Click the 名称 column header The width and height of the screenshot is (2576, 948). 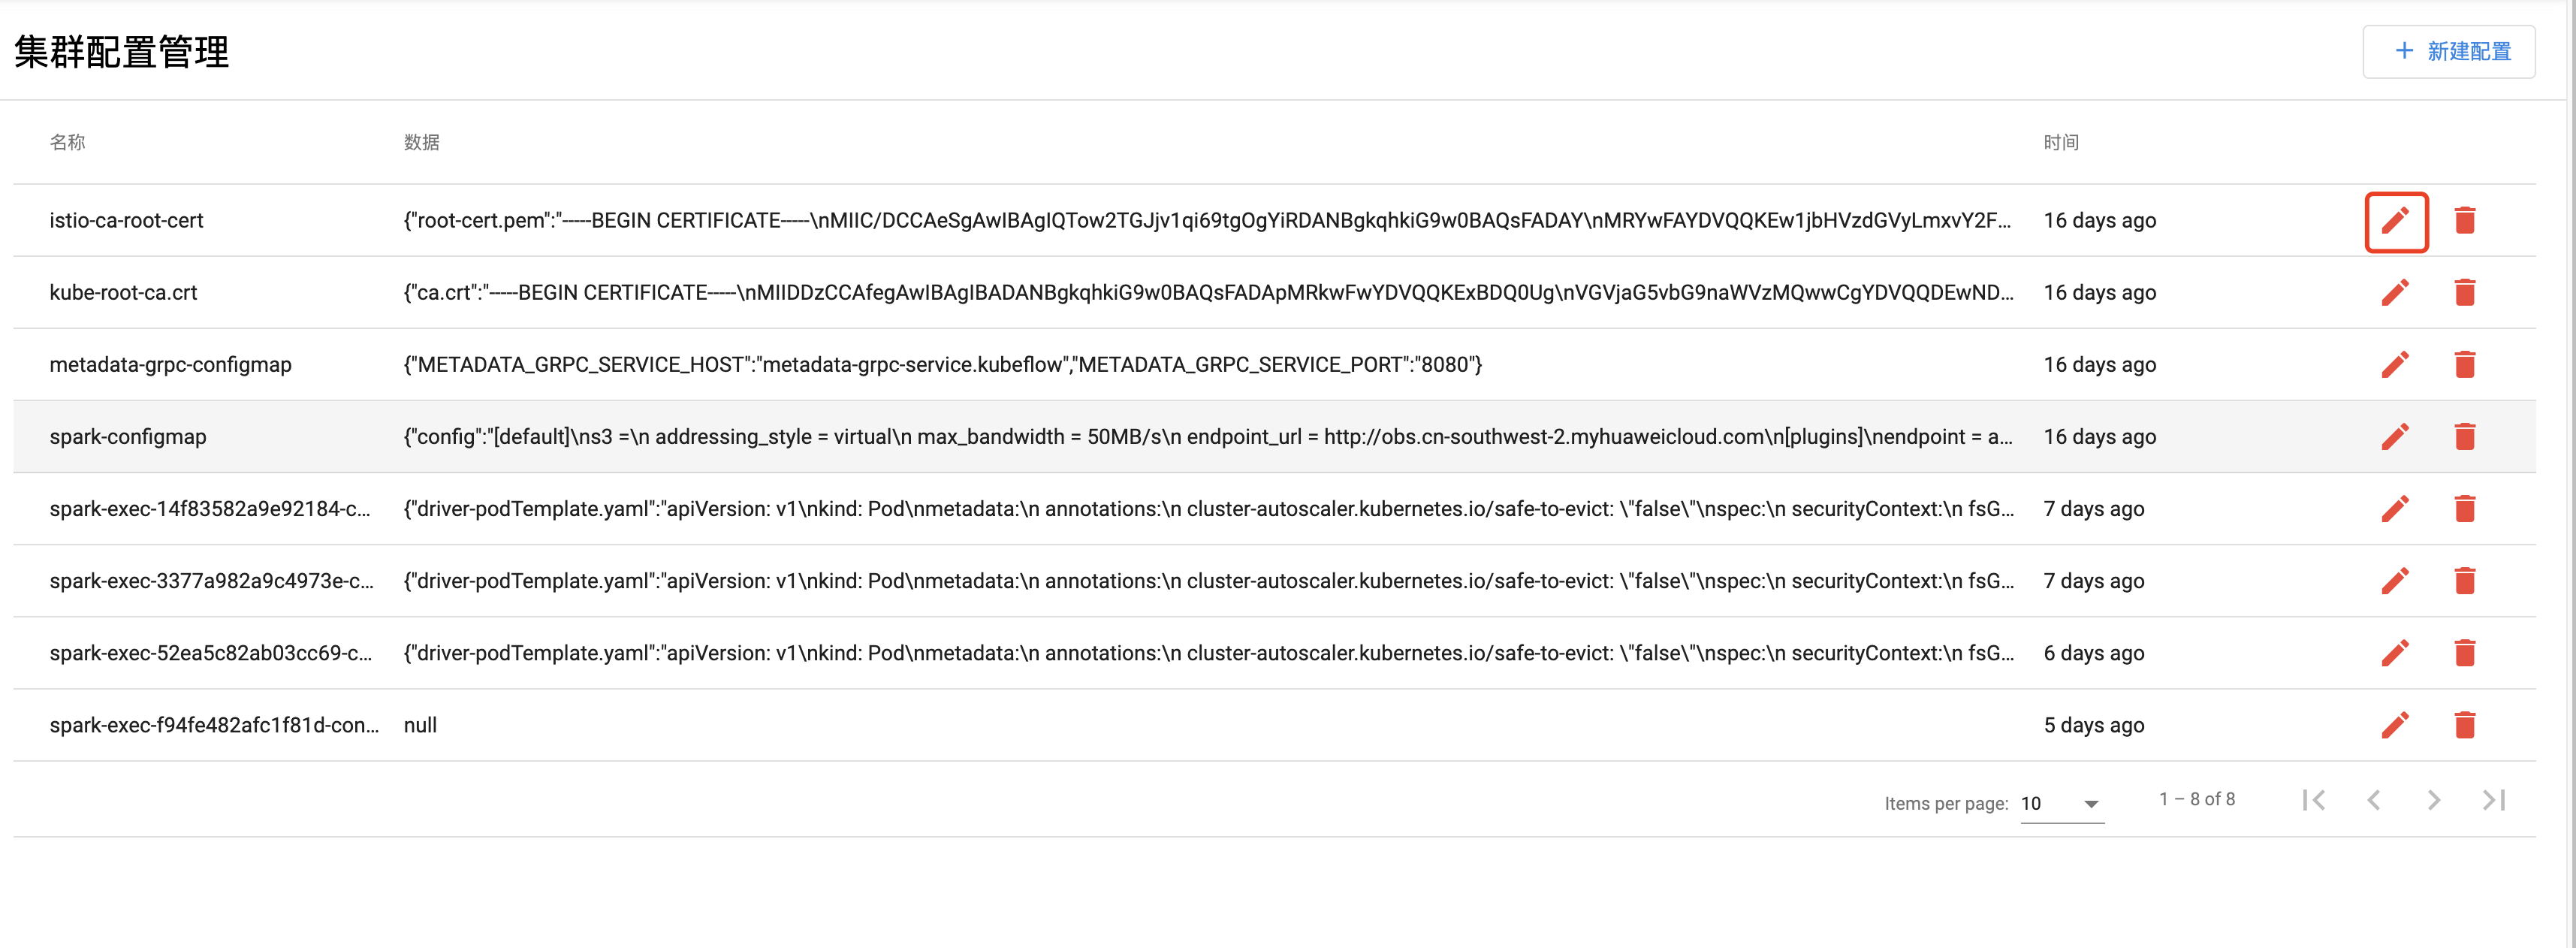pyautogui.click(x=67, y=142)
